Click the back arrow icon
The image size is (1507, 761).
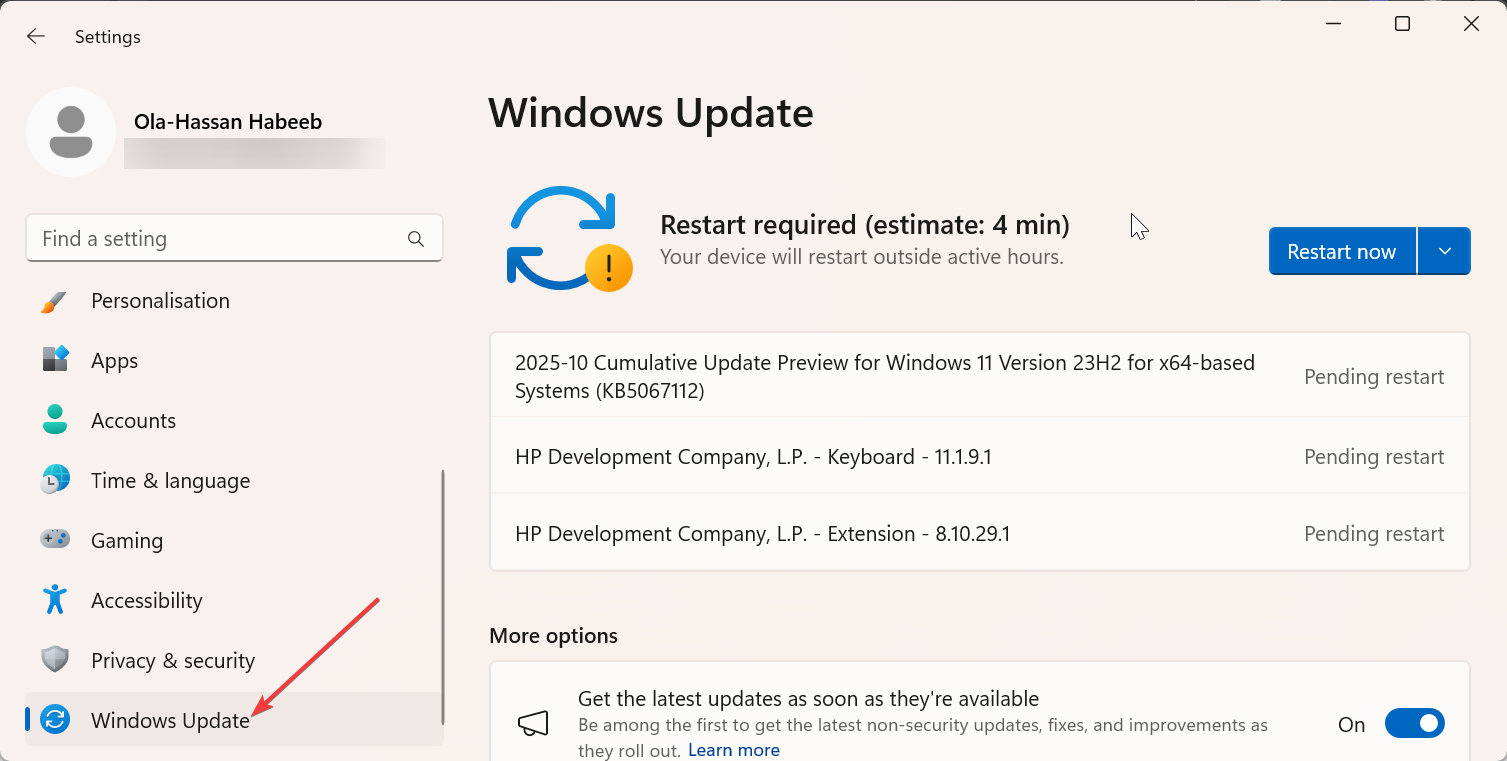coord(36,37)
